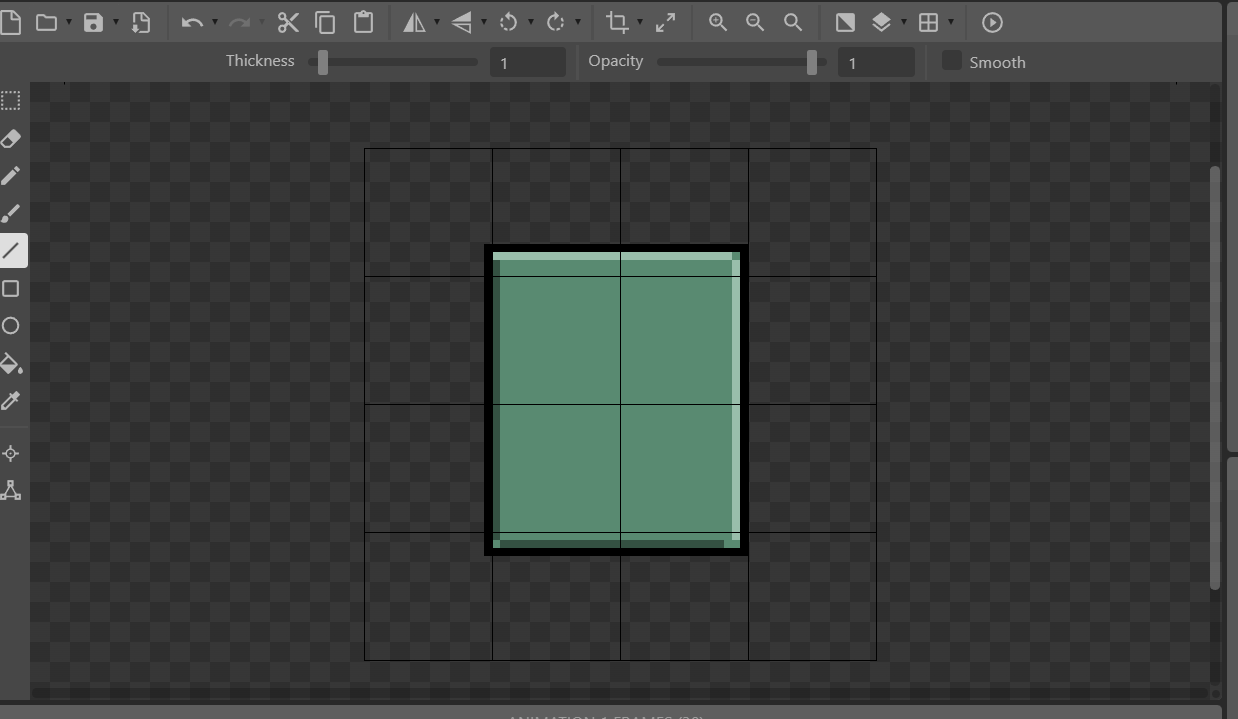Select the Brush tool
The image size is (1238, 719).
pos(11,213)
